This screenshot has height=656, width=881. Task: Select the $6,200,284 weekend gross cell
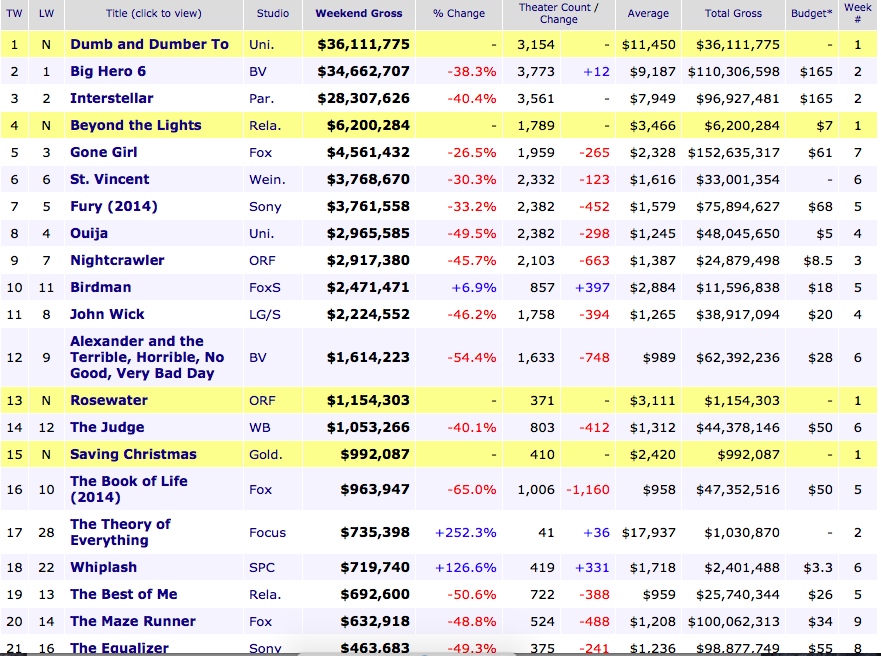[368, 125]
